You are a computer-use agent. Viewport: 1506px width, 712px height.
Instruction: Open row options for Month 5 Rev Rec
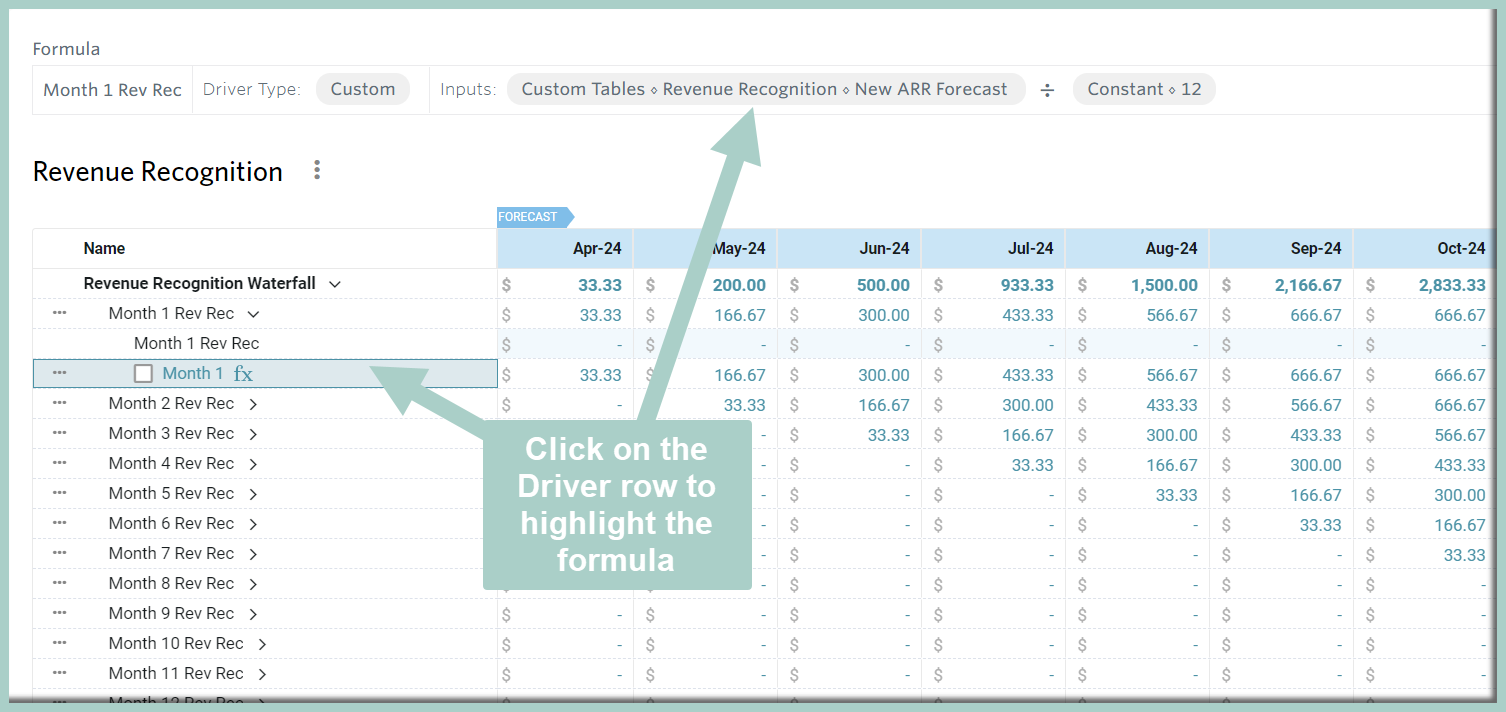click(x=60, y=493)
